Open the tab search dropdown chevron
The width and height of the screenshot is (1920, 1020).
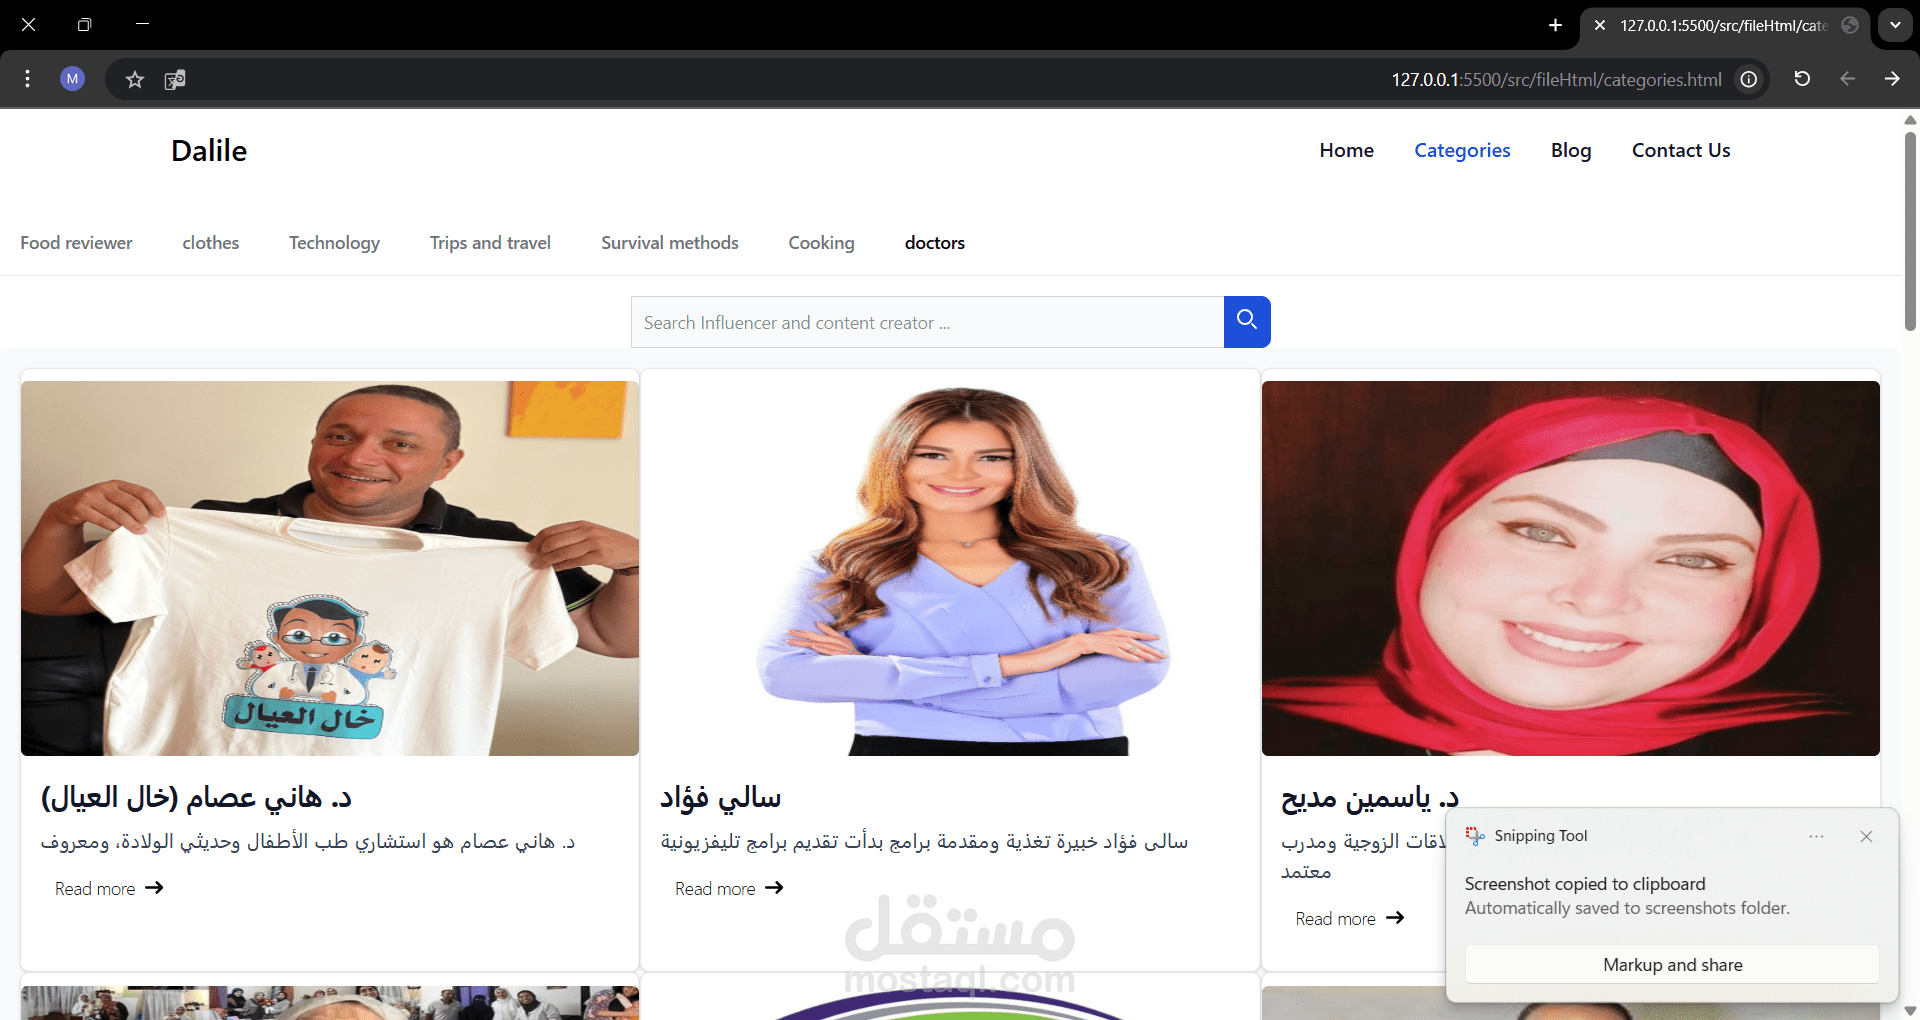click(x=1895, y=25)
